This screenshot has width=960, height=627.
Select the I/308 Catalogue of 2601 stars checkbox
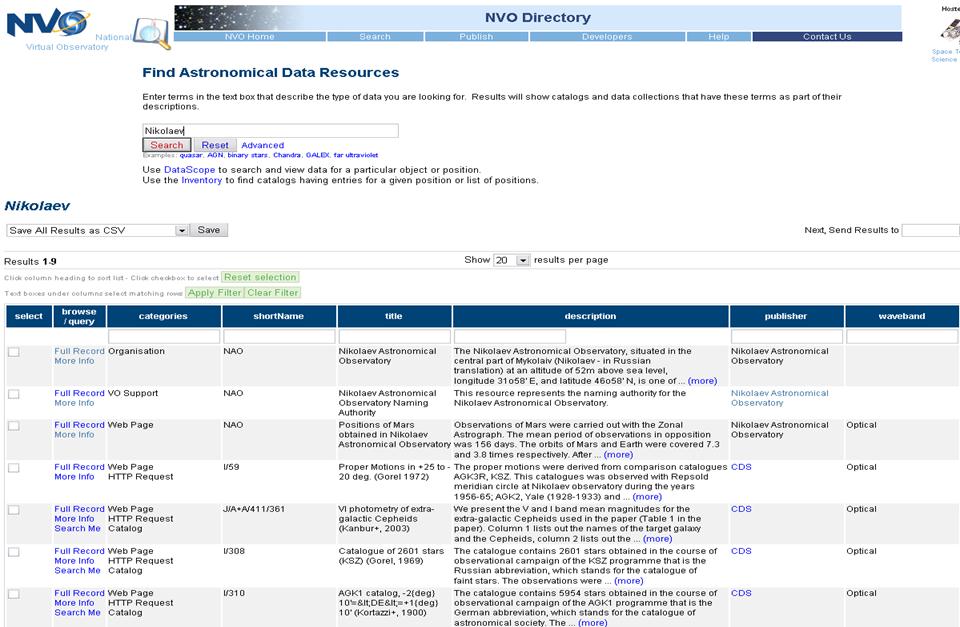point(13,552)
